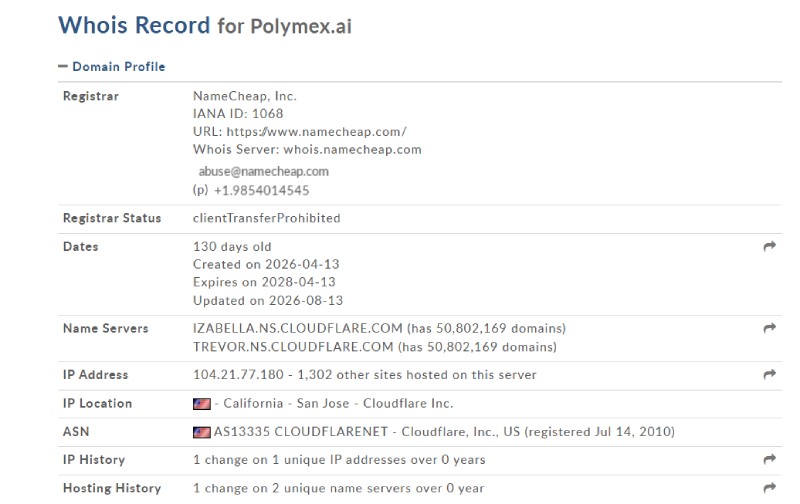Click IANA ID: 1068 text
The height and width of the screenshot is (504, 800).
[x=238, y=113]
